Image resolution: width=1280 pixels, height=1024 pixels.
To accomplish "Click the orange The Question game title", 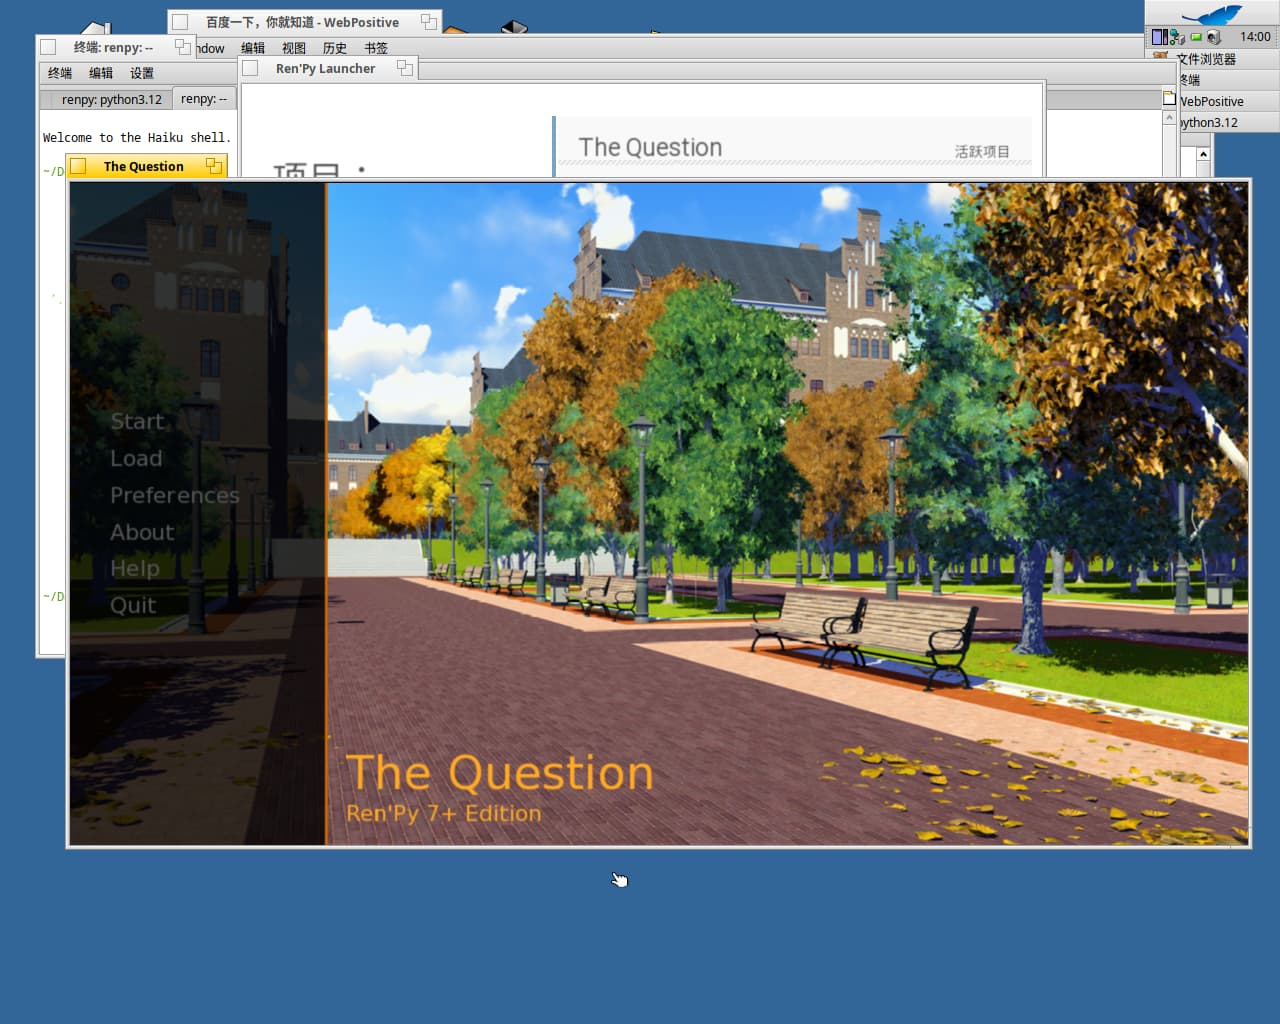I will pos(499,773).
